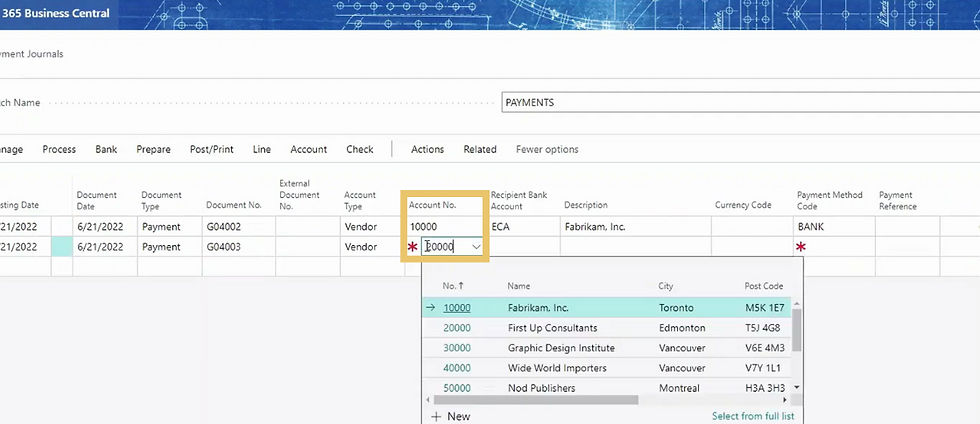Click lookup scrollbar down arrow
Image resolution: width=980 pixels, height=424 pixels.
point(796,388)
